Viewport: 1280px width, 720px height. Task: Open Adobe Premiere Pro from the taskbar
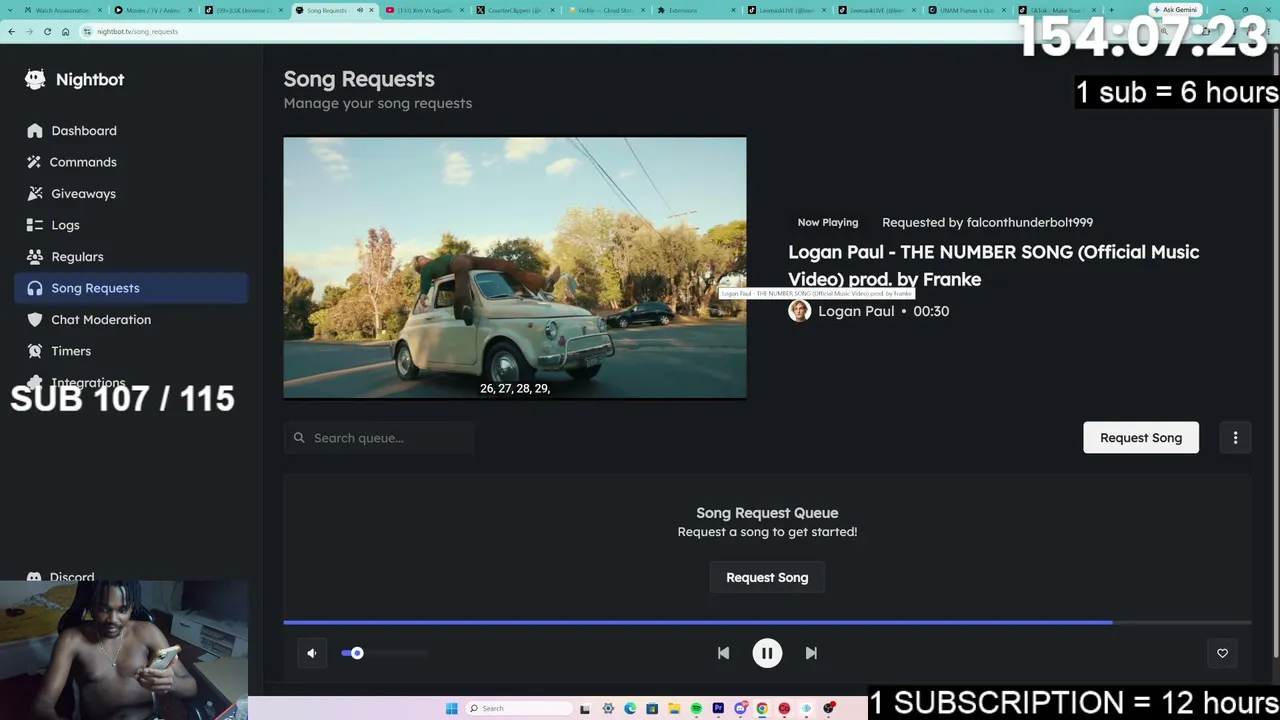click(x=718, y=709)
